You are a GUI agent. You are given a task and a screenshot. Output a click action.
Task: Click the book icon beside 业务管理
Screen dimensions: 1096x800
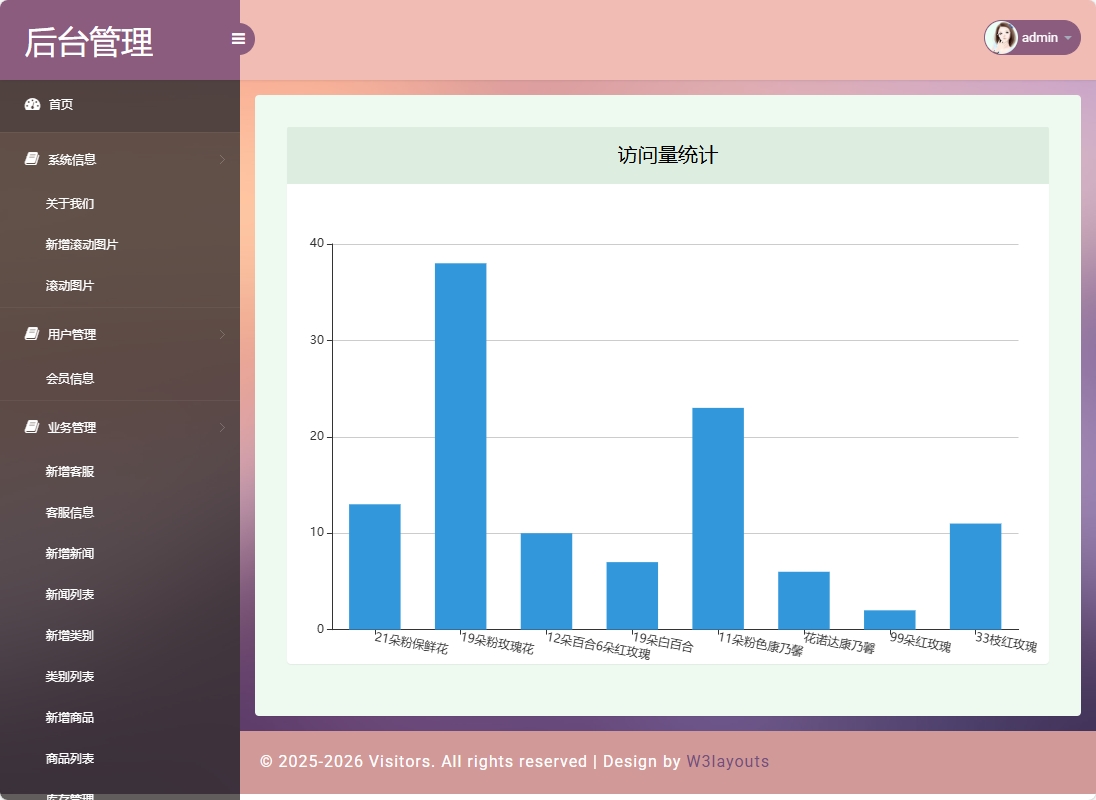point(32,427)
